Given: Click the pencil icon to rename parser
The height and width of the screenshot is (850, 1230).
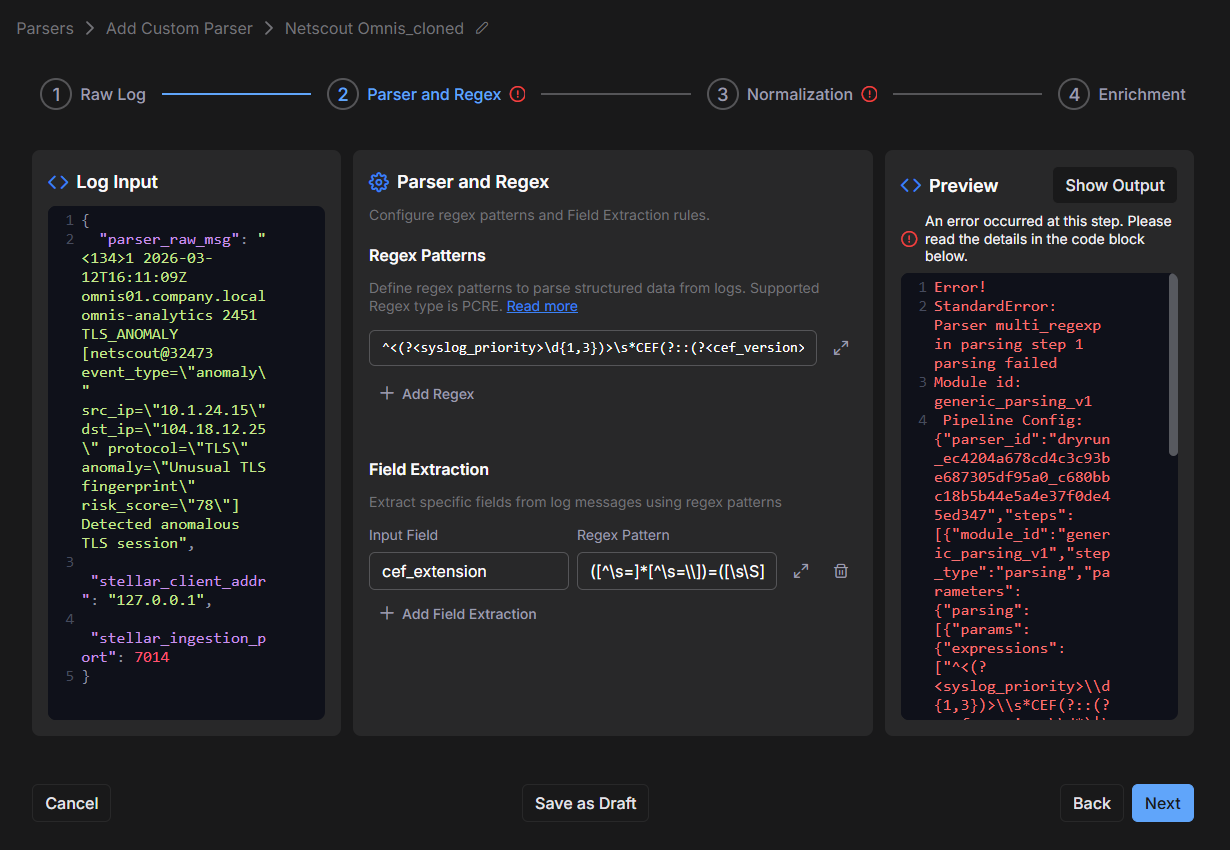Looking at the screenshot, I should click(482, 29).
